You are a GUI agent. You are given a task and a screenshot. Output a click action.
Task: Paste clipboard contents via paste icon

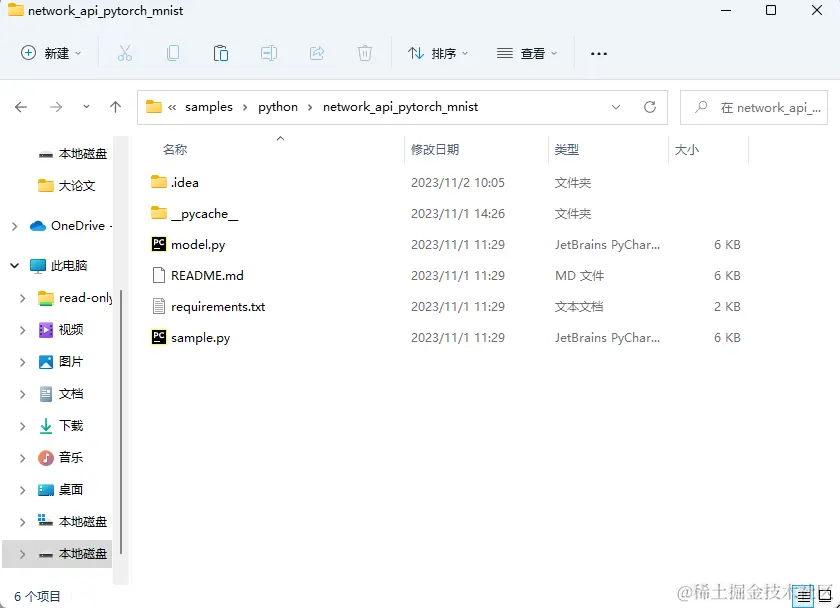(x=220, y=55)
